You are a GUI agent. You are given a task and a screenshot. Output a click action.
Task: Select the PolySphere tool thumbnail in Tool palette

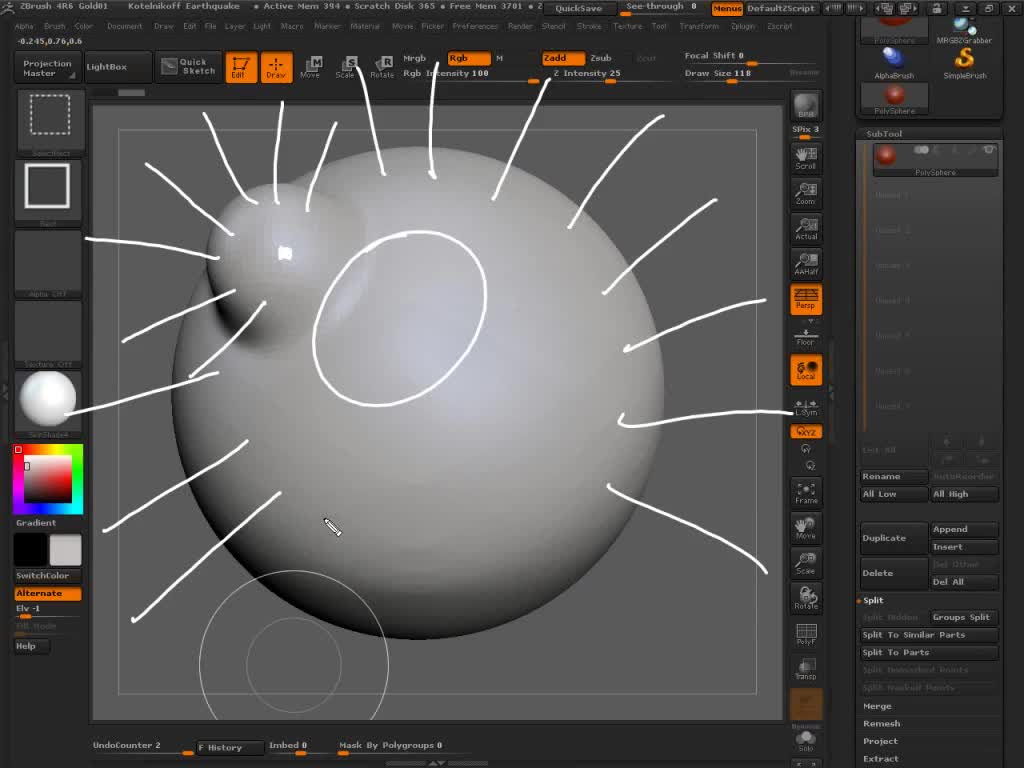(x=894, y=99)
